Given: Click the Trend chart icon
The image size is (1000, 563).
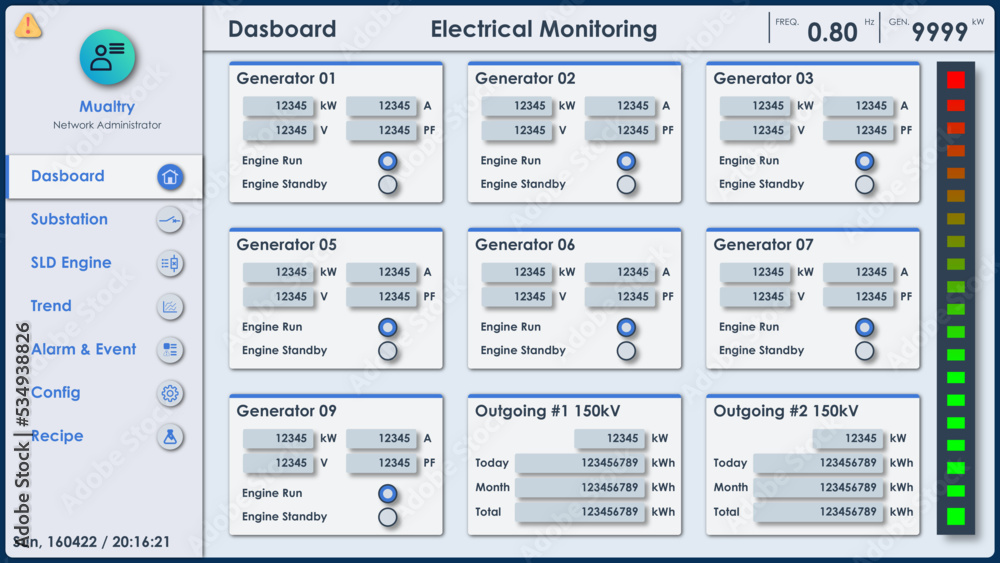Looking at the screenshot, I should click(x=170, y=307).
